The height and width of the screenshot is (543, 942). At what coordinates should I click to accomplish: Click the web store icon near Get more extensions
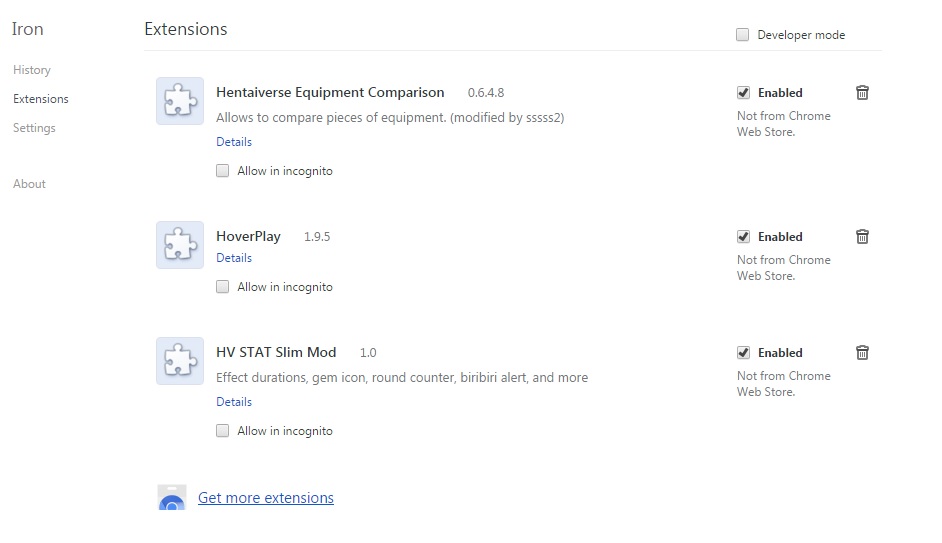click(172, 497)
